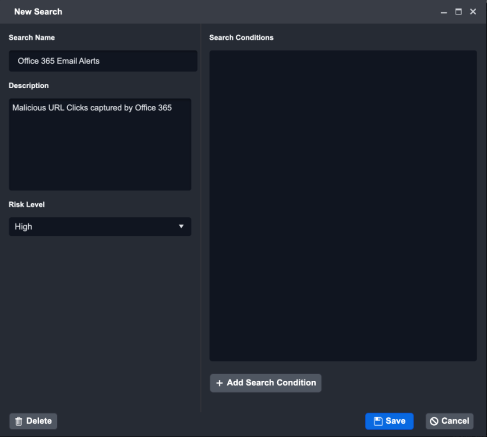Click the prohibited circle icon on Cancel
This screenshot has height=437, width=487.
pyautogui.click(x=434, y=421)
